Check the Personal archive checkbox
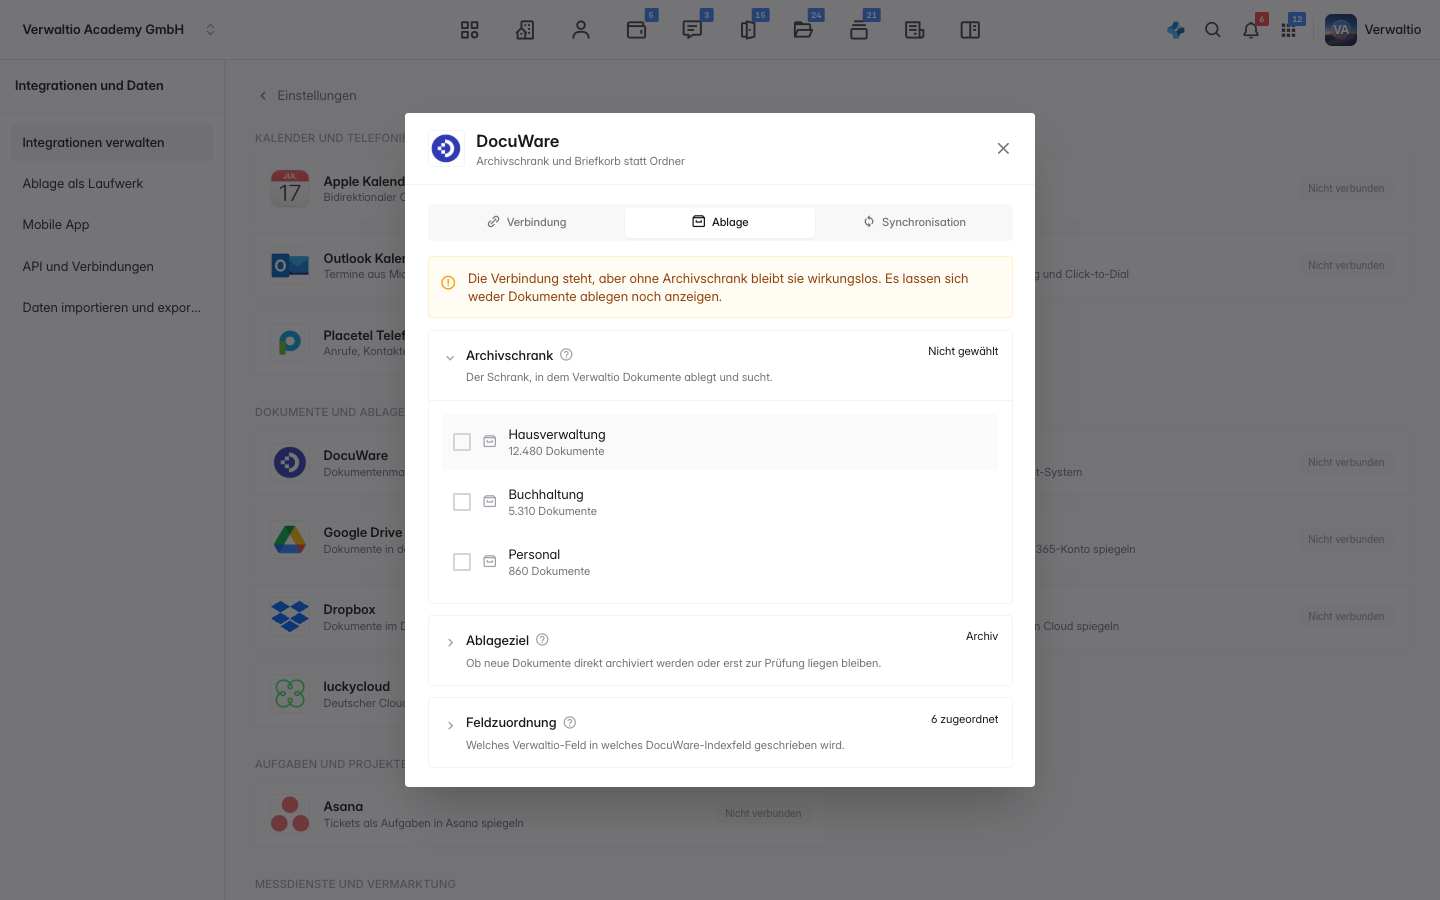Viewport: 1440px width, 900px height. (x=462, y=562)
